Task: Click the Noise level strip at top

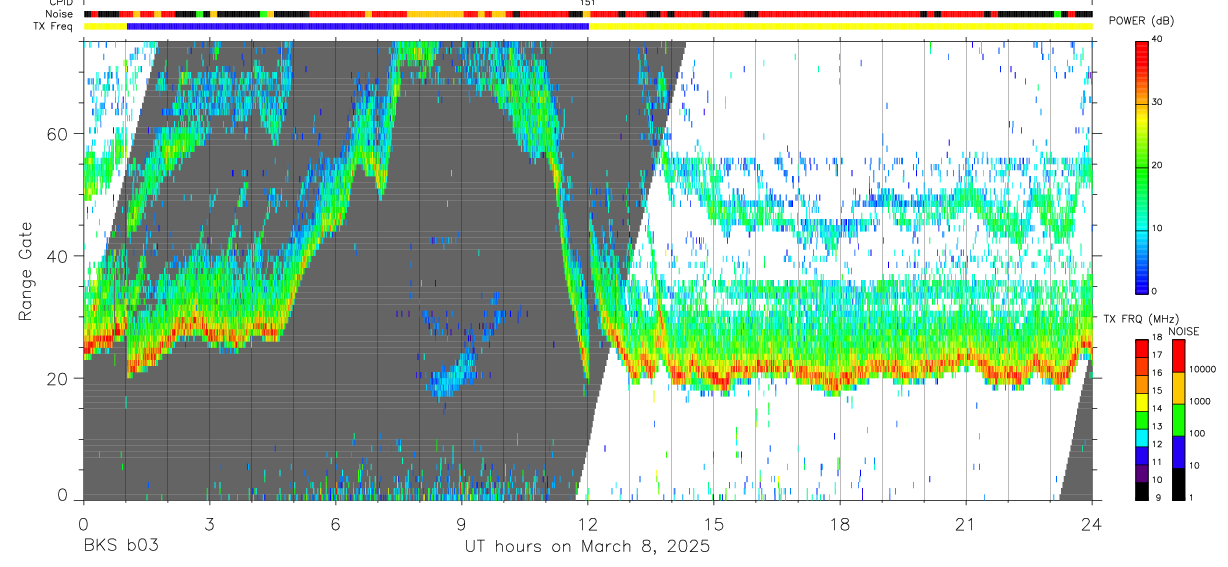Action: click(x=588, y=15)
